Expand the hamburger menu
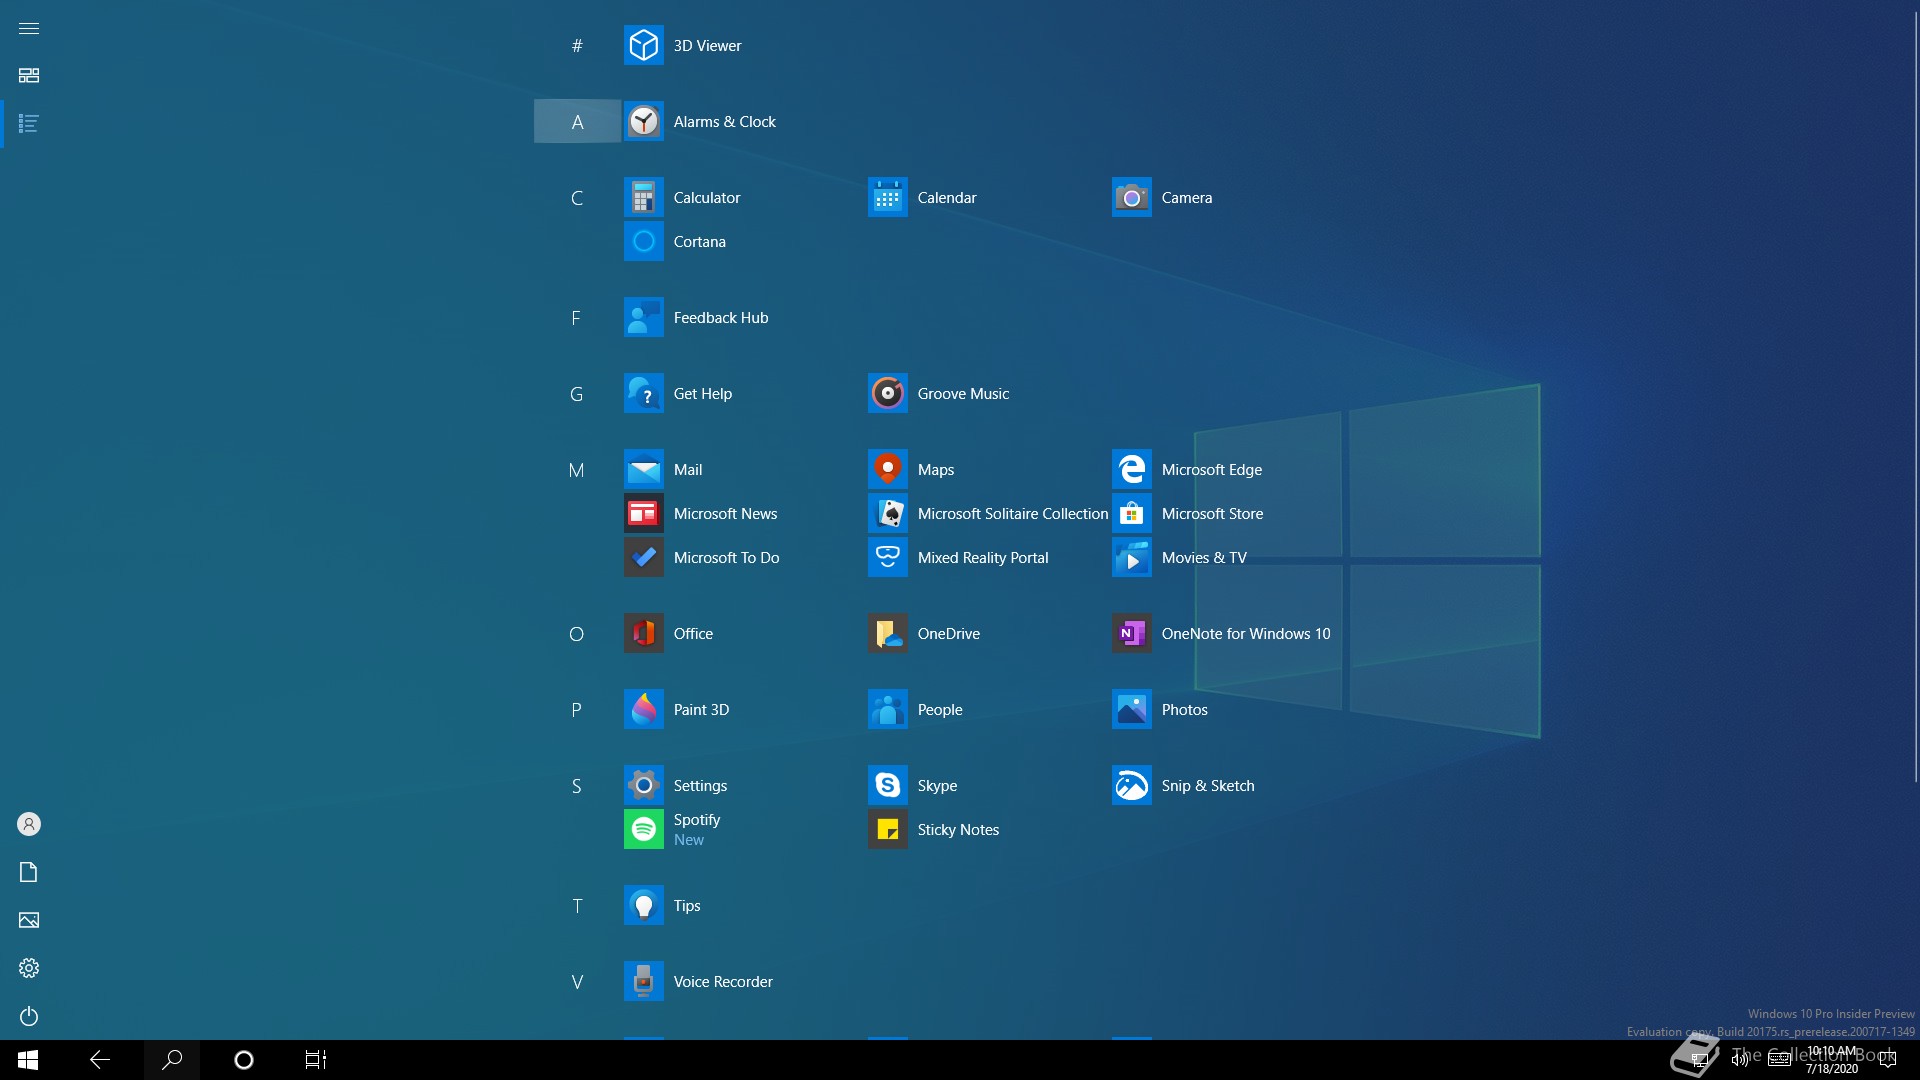Screen dimensions: 1920x1080 (29, 28)
